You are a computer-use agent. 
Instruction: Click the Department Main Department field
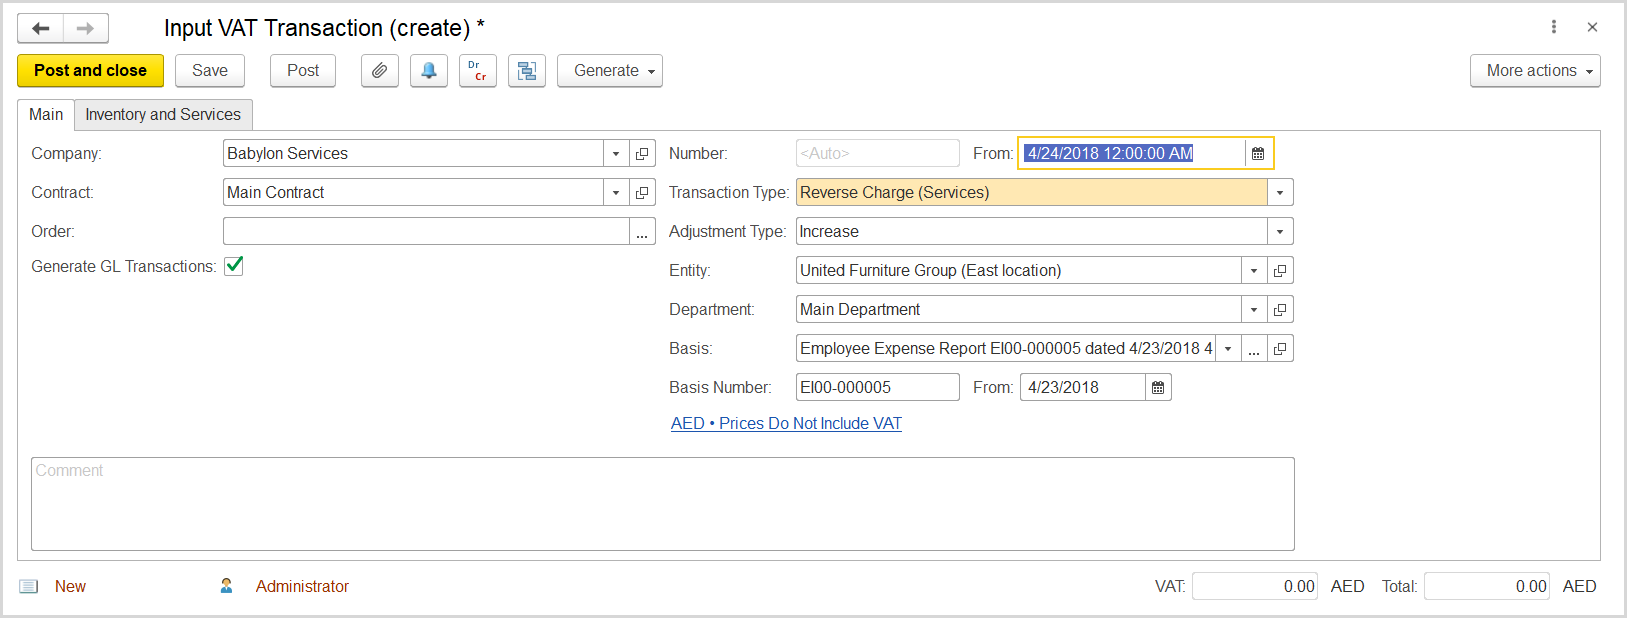click(x=1018, y=309)
